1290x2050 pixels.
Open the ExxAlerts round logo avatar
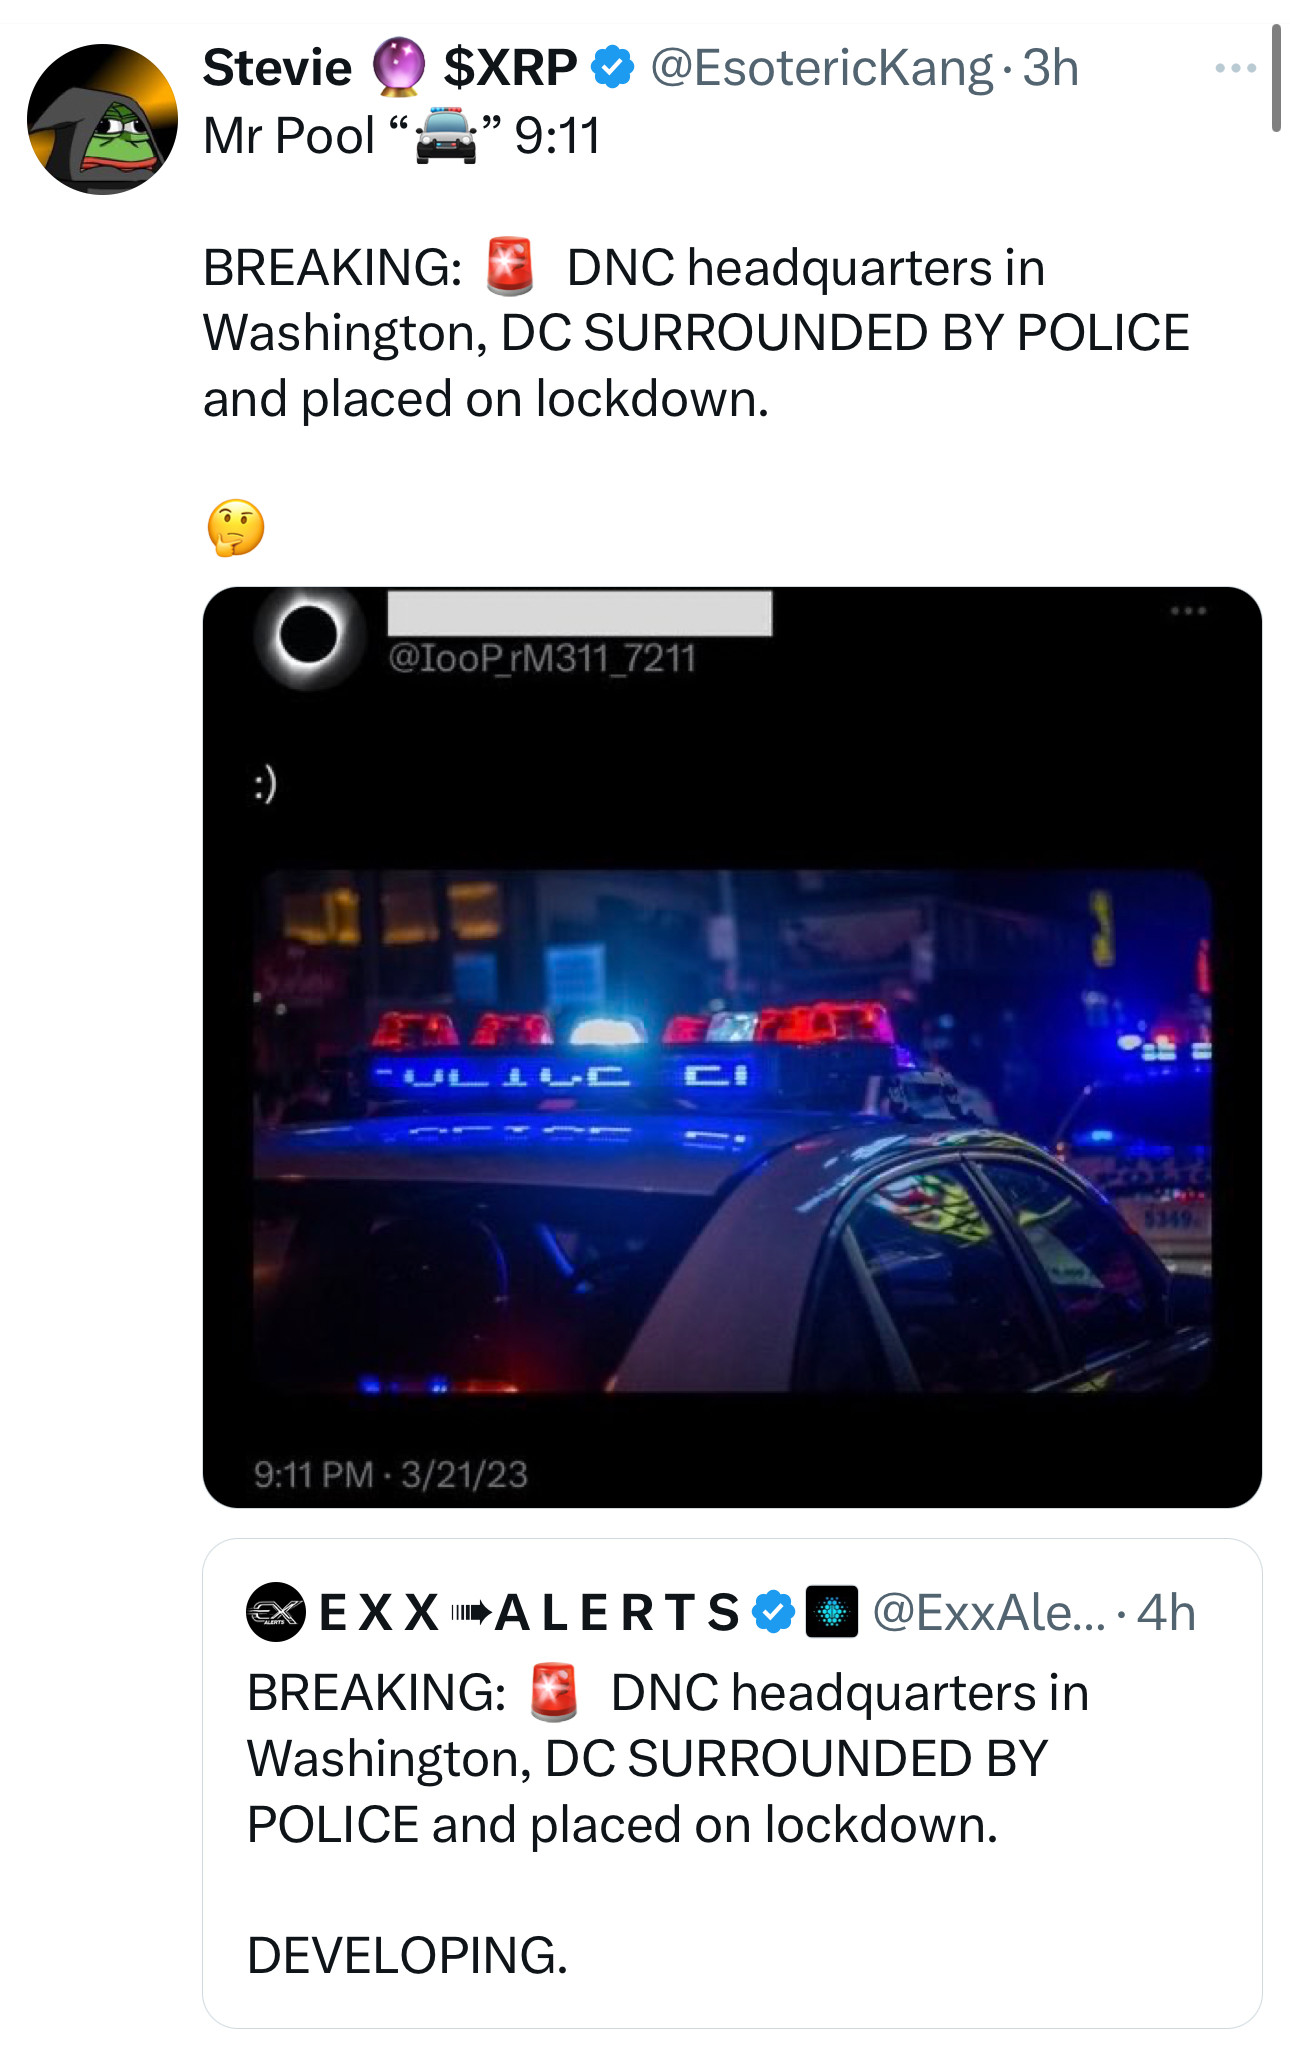[x=275, y=1612]
